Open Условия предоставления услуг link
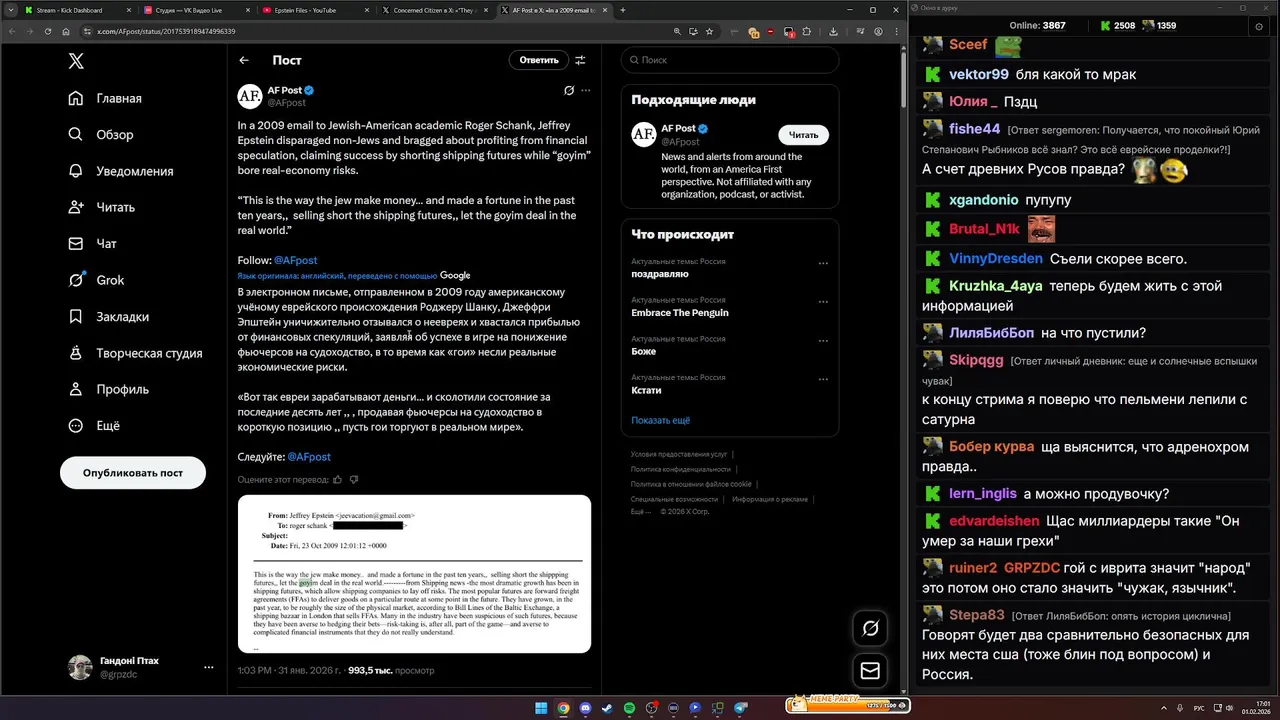 679,454
